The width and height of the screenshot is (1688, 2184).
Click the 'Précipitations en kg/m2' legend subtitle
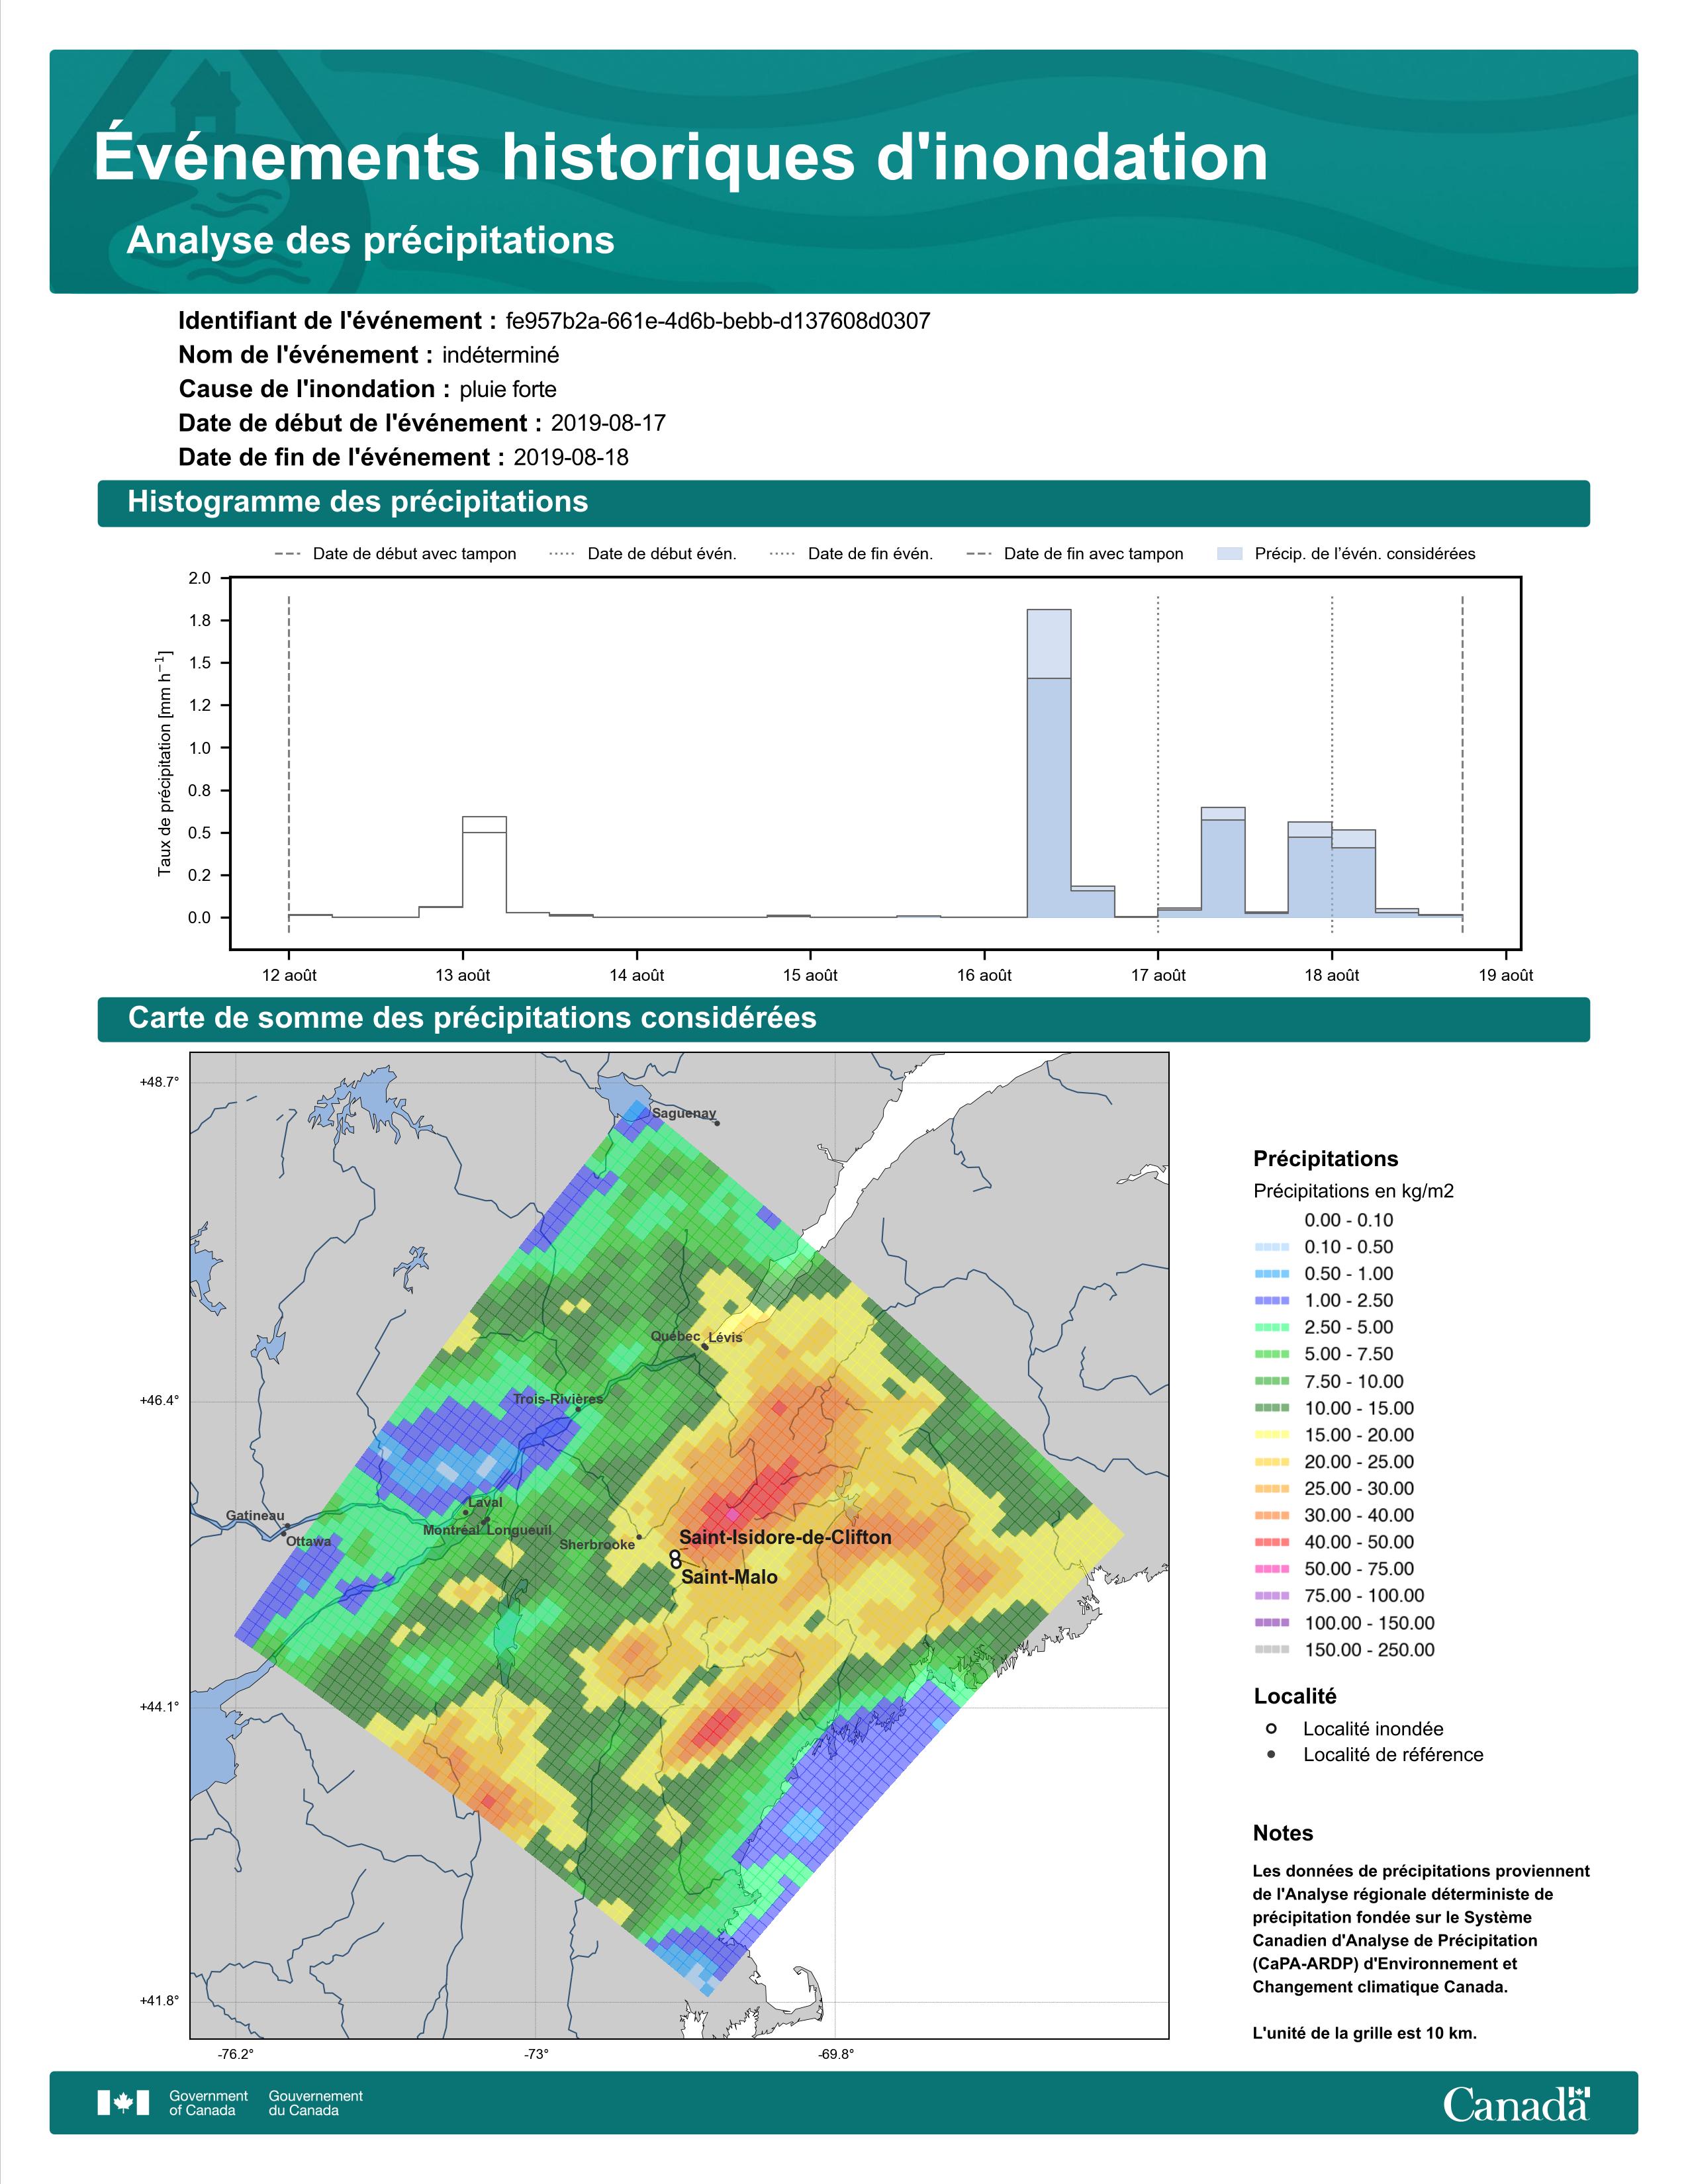tap(1353, 1191)
